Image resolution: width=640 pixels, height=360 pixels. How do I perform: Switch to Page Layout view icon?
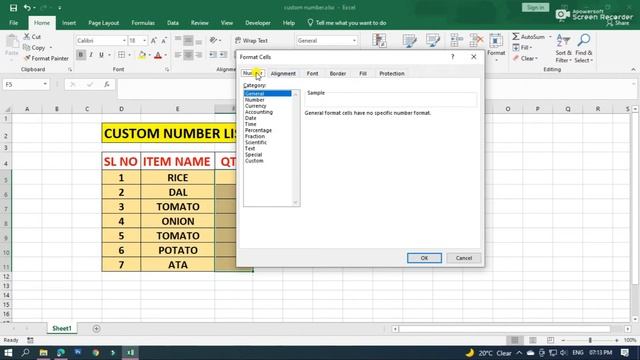click(533, 340)
